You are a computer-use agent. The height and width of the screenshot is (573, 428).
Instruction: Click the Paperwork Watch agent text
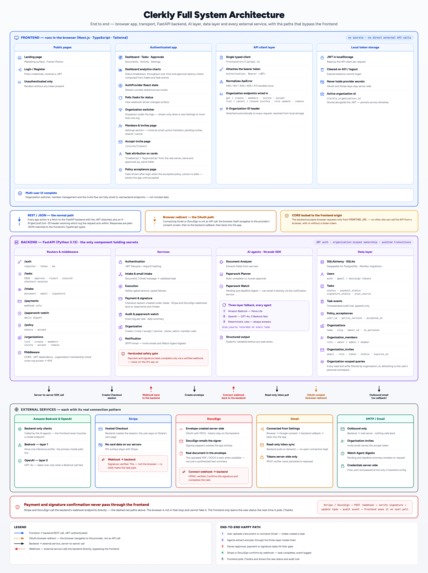pos(238,286)
